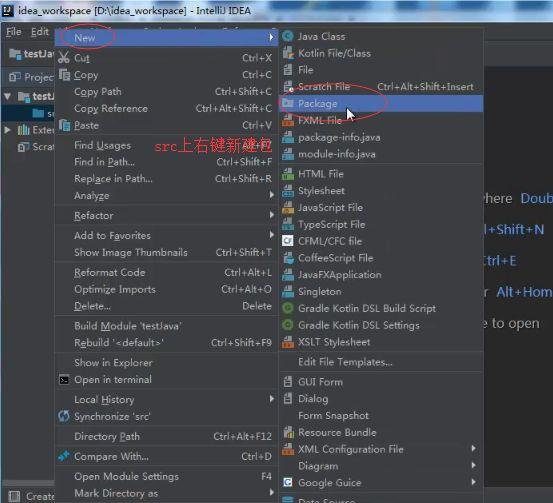Click the Dialog form icon
553x503 pixels.
(288, 399)
